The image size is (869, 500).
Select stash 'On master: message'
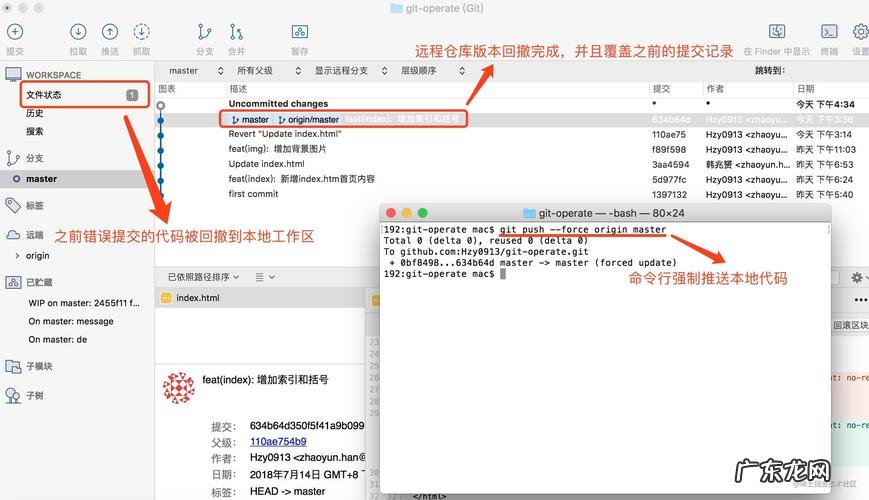point(71,321)
